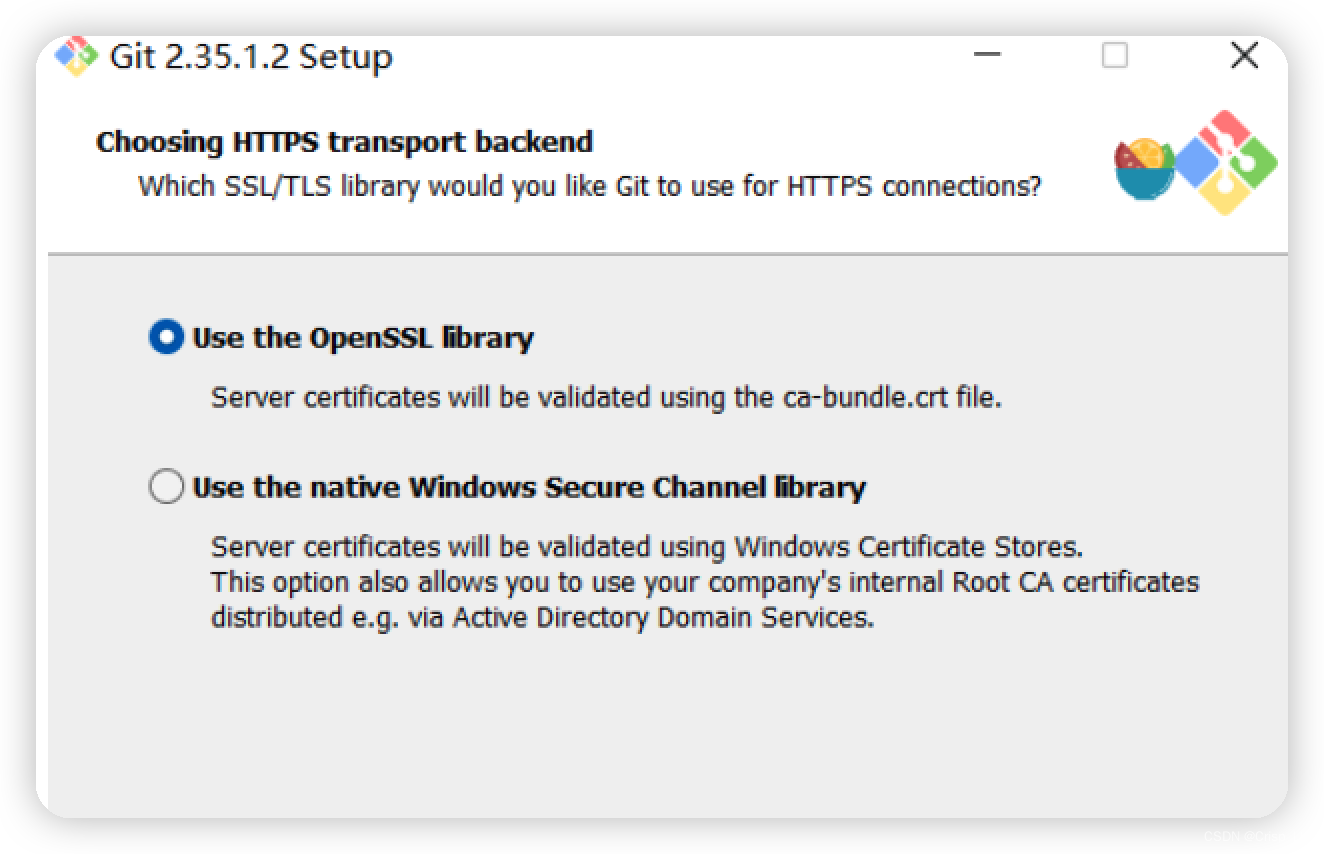Click the 'Which SSL/TLS library' question text
The height and width of the screenshot is (854, 1324).
[x=590, y=187]
